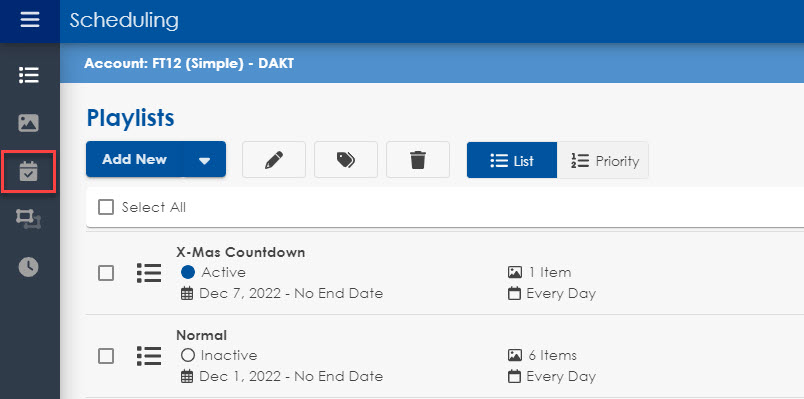The width and height of the screenshot is (804, 399).
Task: Click the pencil edit icon
Action: pos(274,160)
